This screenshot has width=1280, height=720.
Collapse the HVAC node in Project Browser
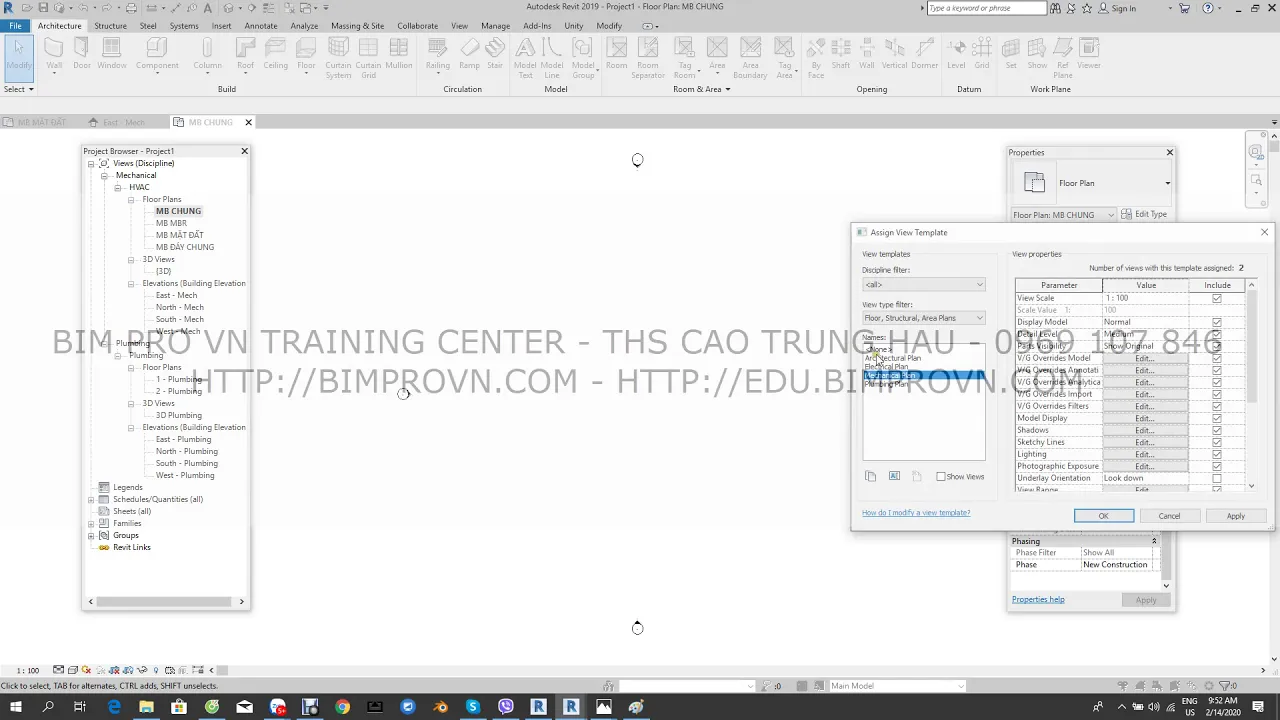(118, 187)
